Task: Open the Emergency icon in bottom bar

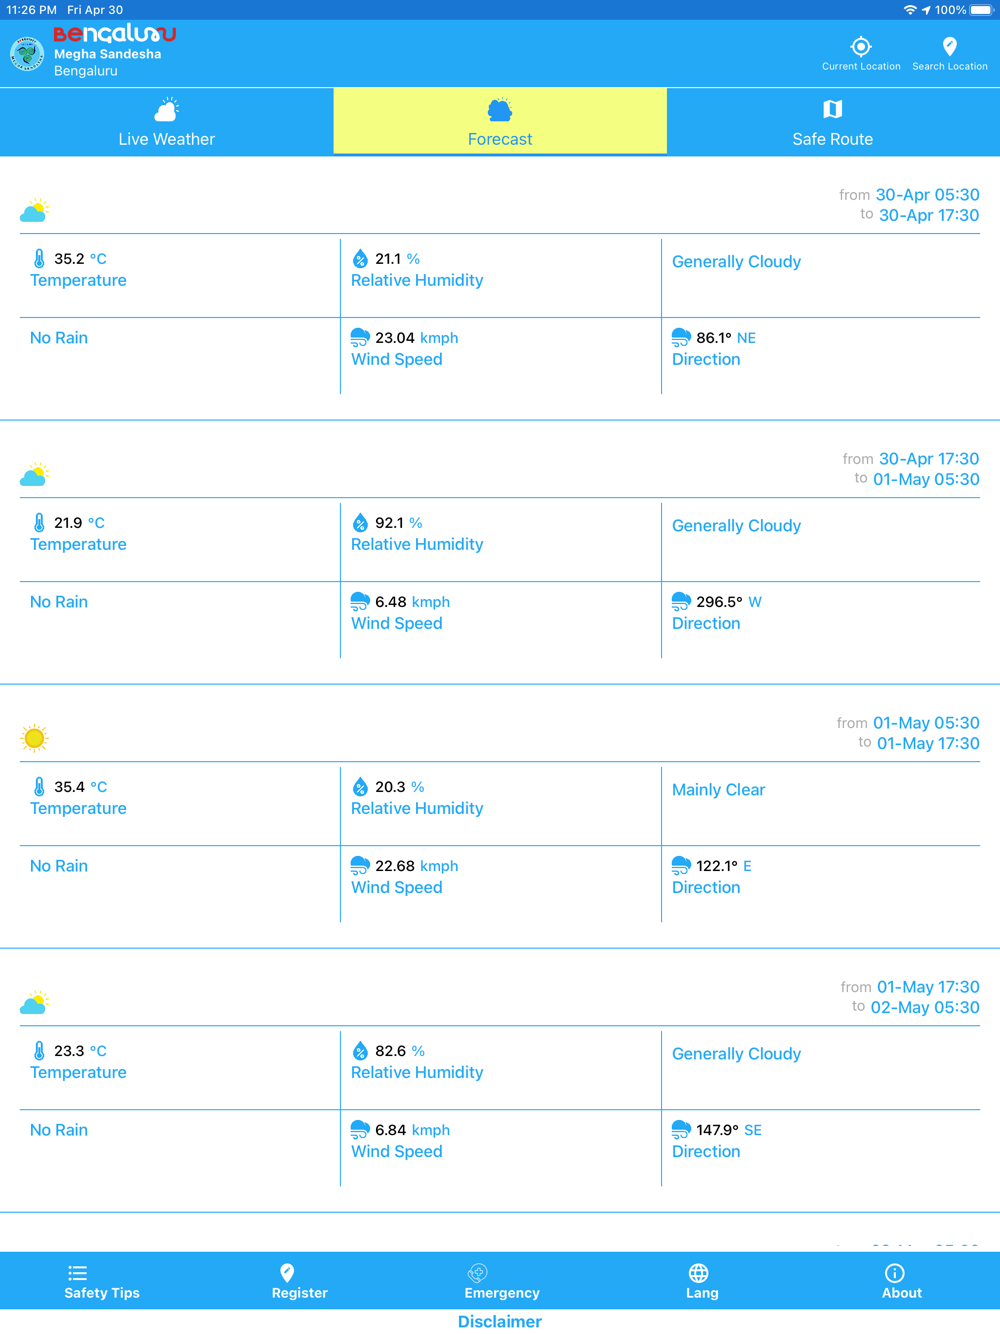Action: tap(477, 1273)
